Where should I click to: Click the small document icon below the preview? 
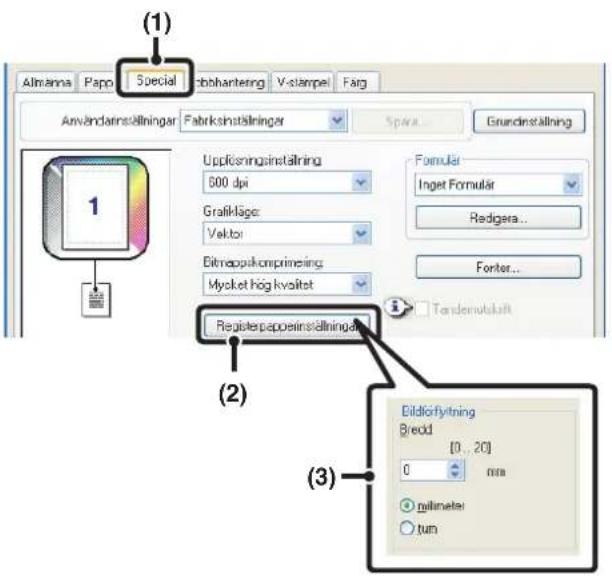coord(96,300)
